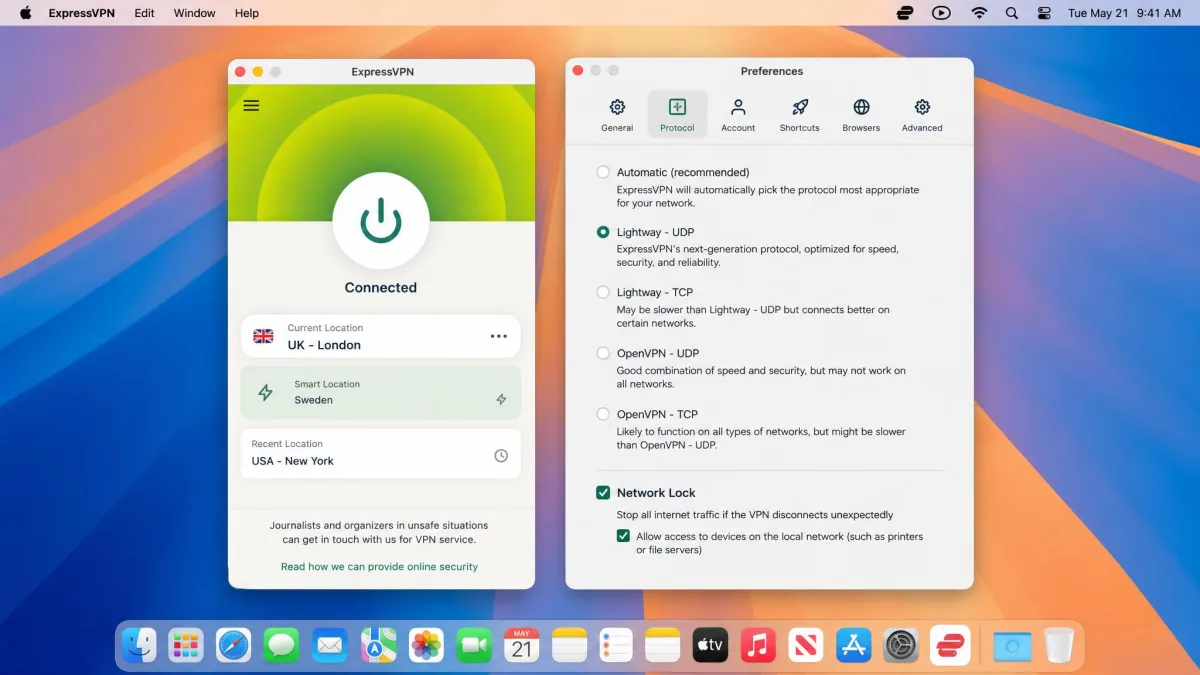This screenshot has height=675, width=1200.
Task: Open the General preferences tab
Action: pyautogui.click(x=617, y=115)
